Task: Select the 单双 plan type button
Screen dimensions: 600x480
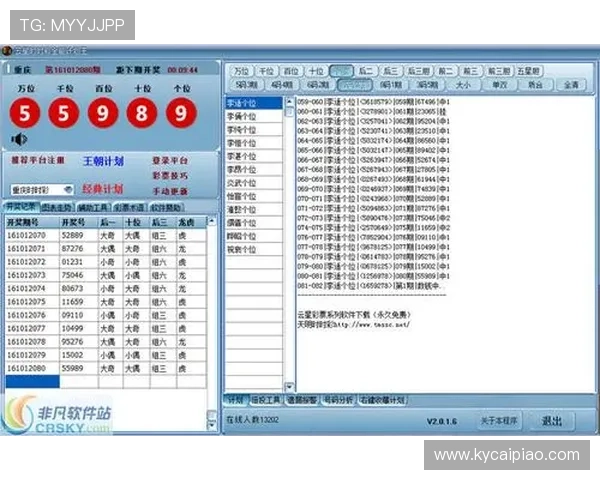Action: pyautogui.click(x=499, y=85)
